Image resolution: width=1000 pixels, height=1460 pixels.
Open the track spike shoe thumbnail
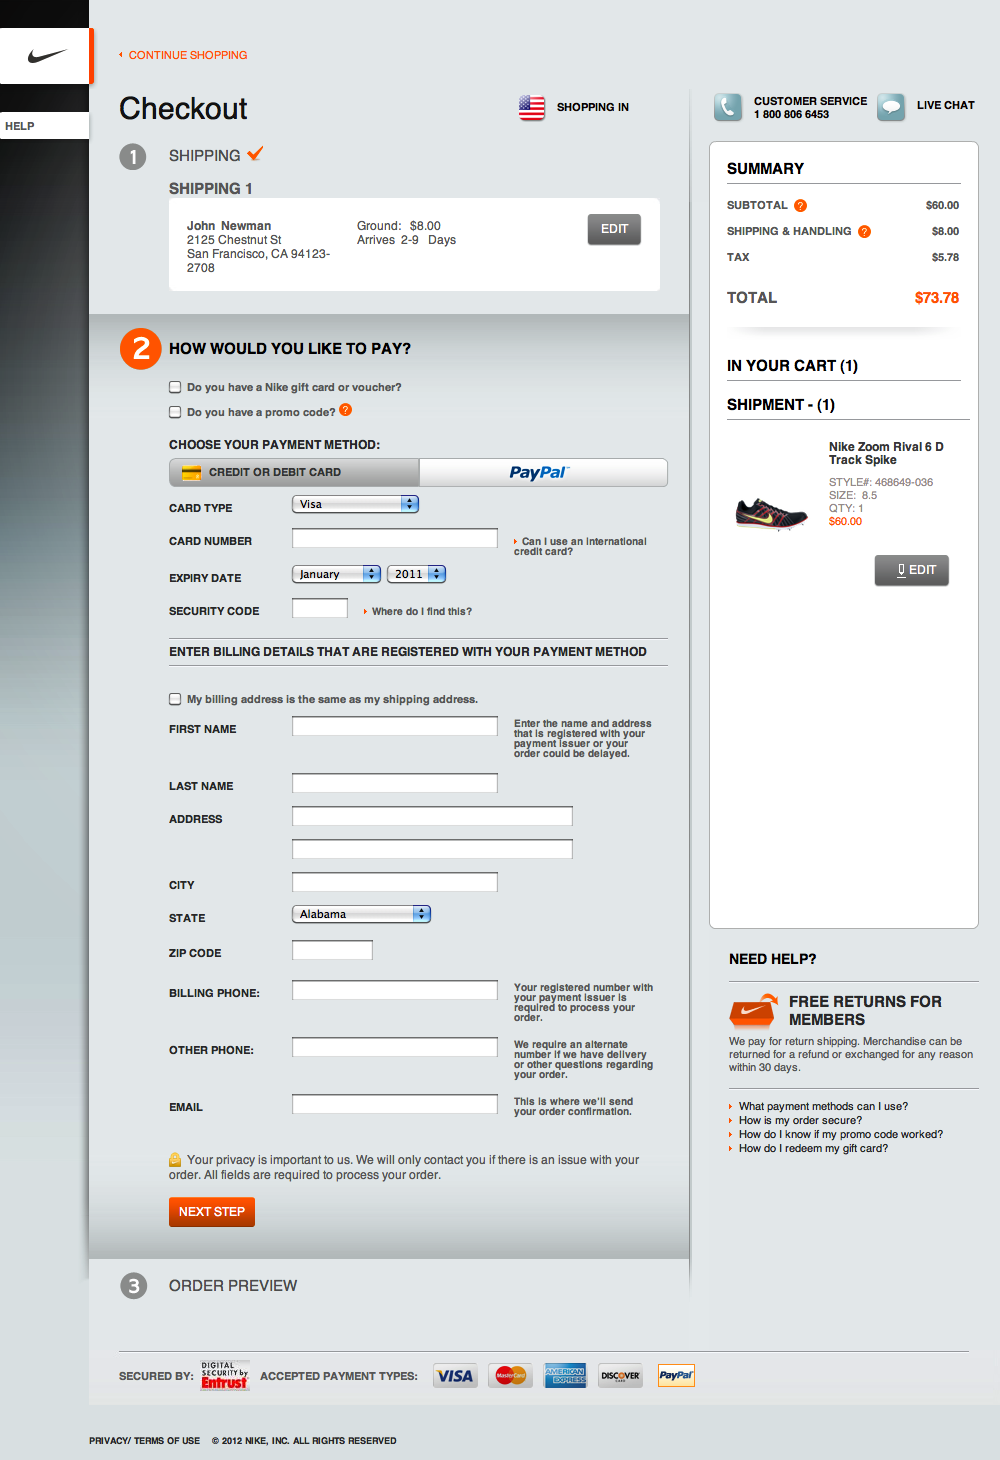[x=771, y=514]
